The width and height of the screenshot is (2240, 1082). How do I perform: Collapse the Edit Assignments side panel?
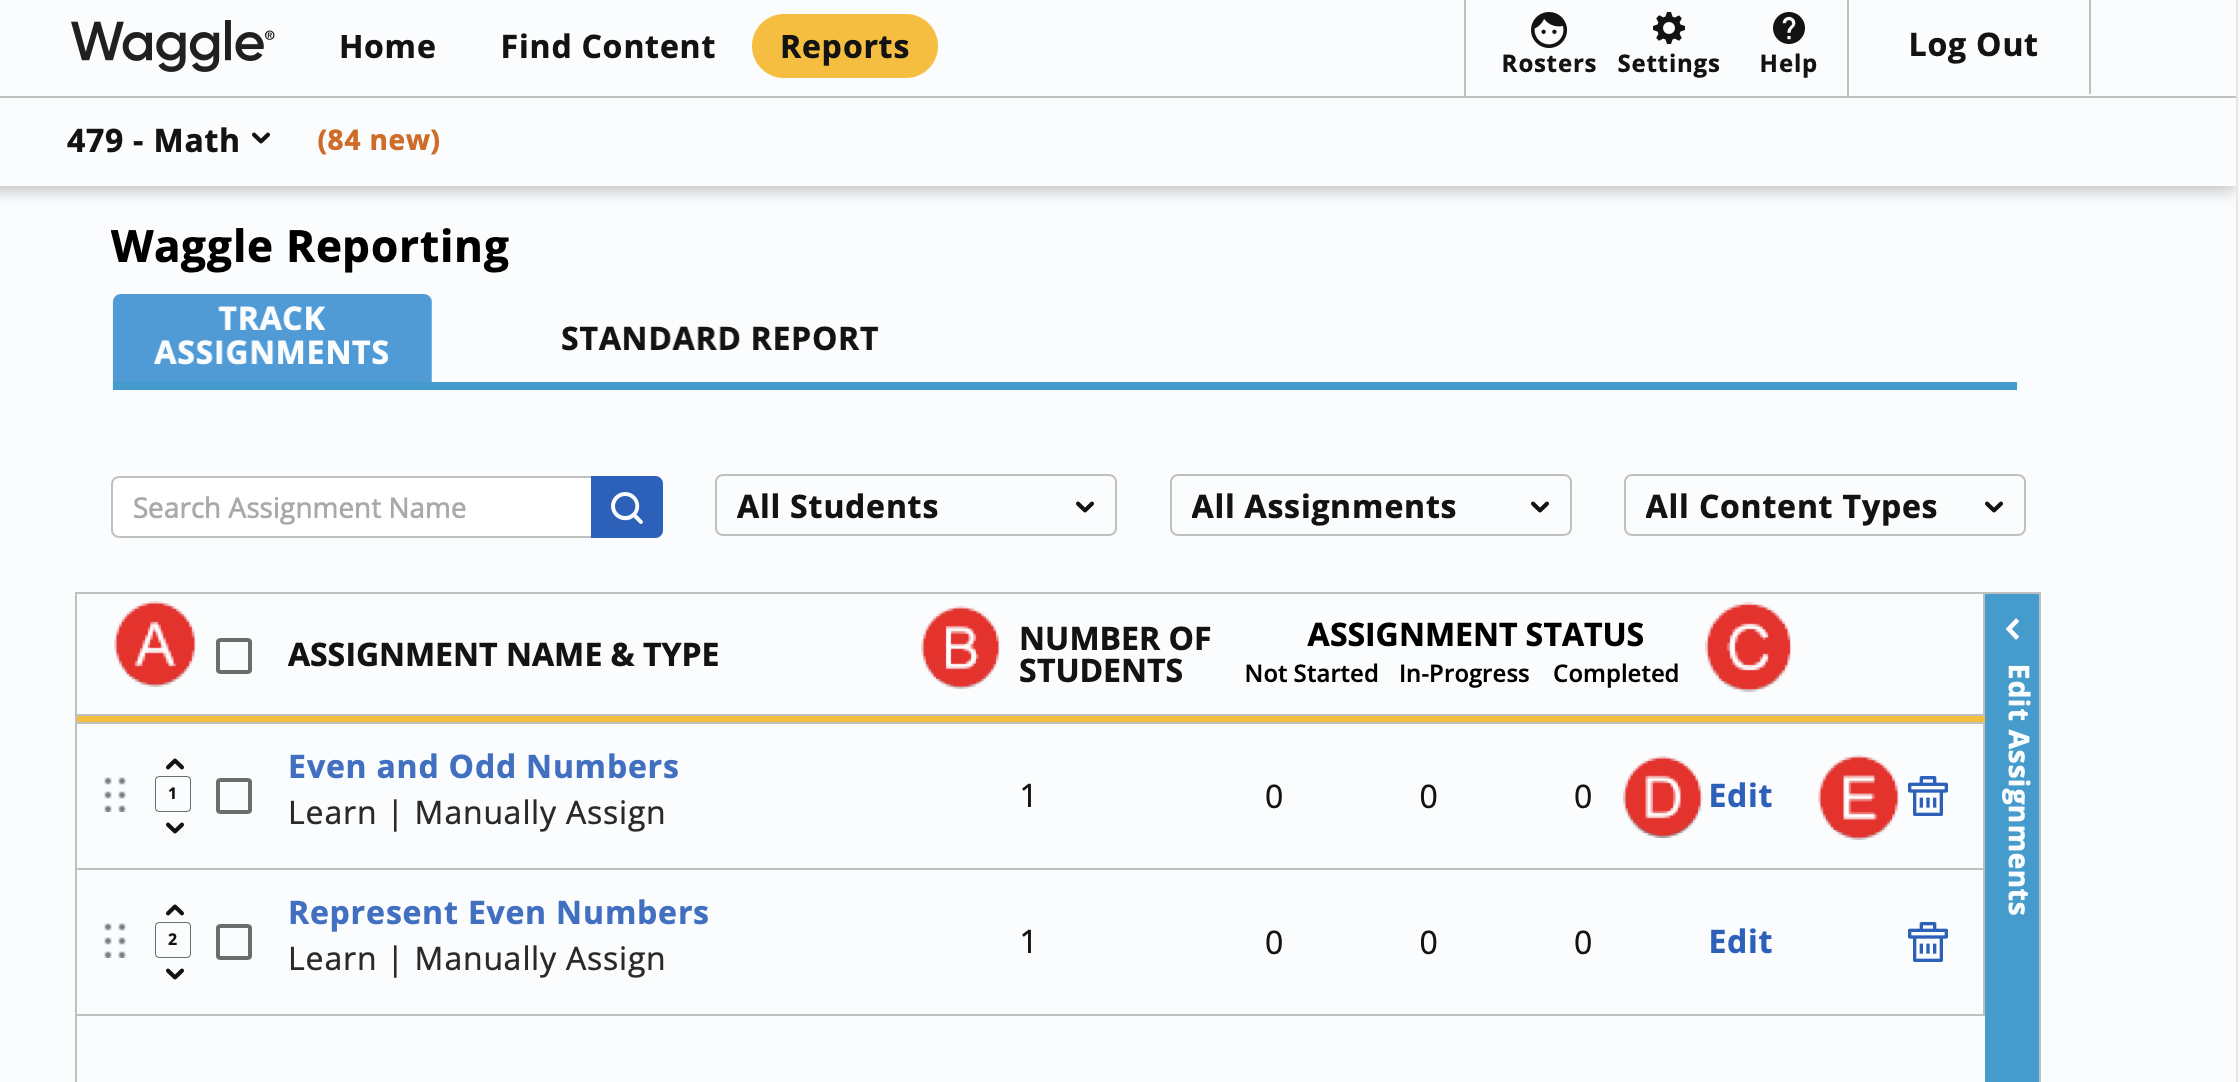click(2012, 629)
